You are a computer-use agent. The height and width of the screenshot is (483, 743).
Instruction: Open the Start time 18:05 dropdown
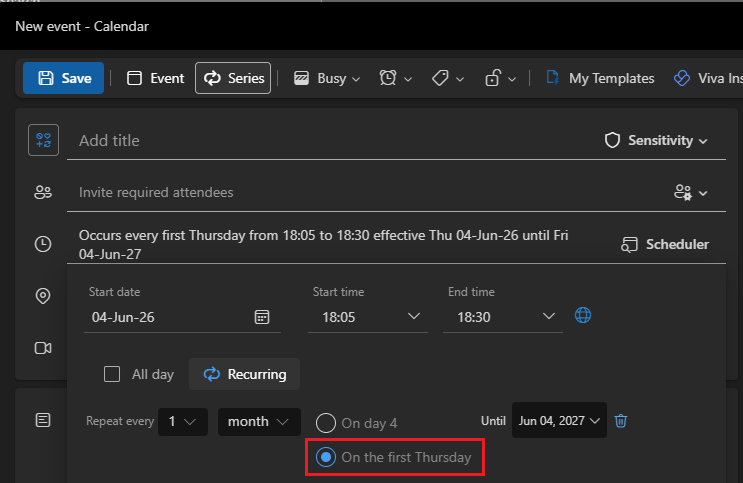(368, 317)
